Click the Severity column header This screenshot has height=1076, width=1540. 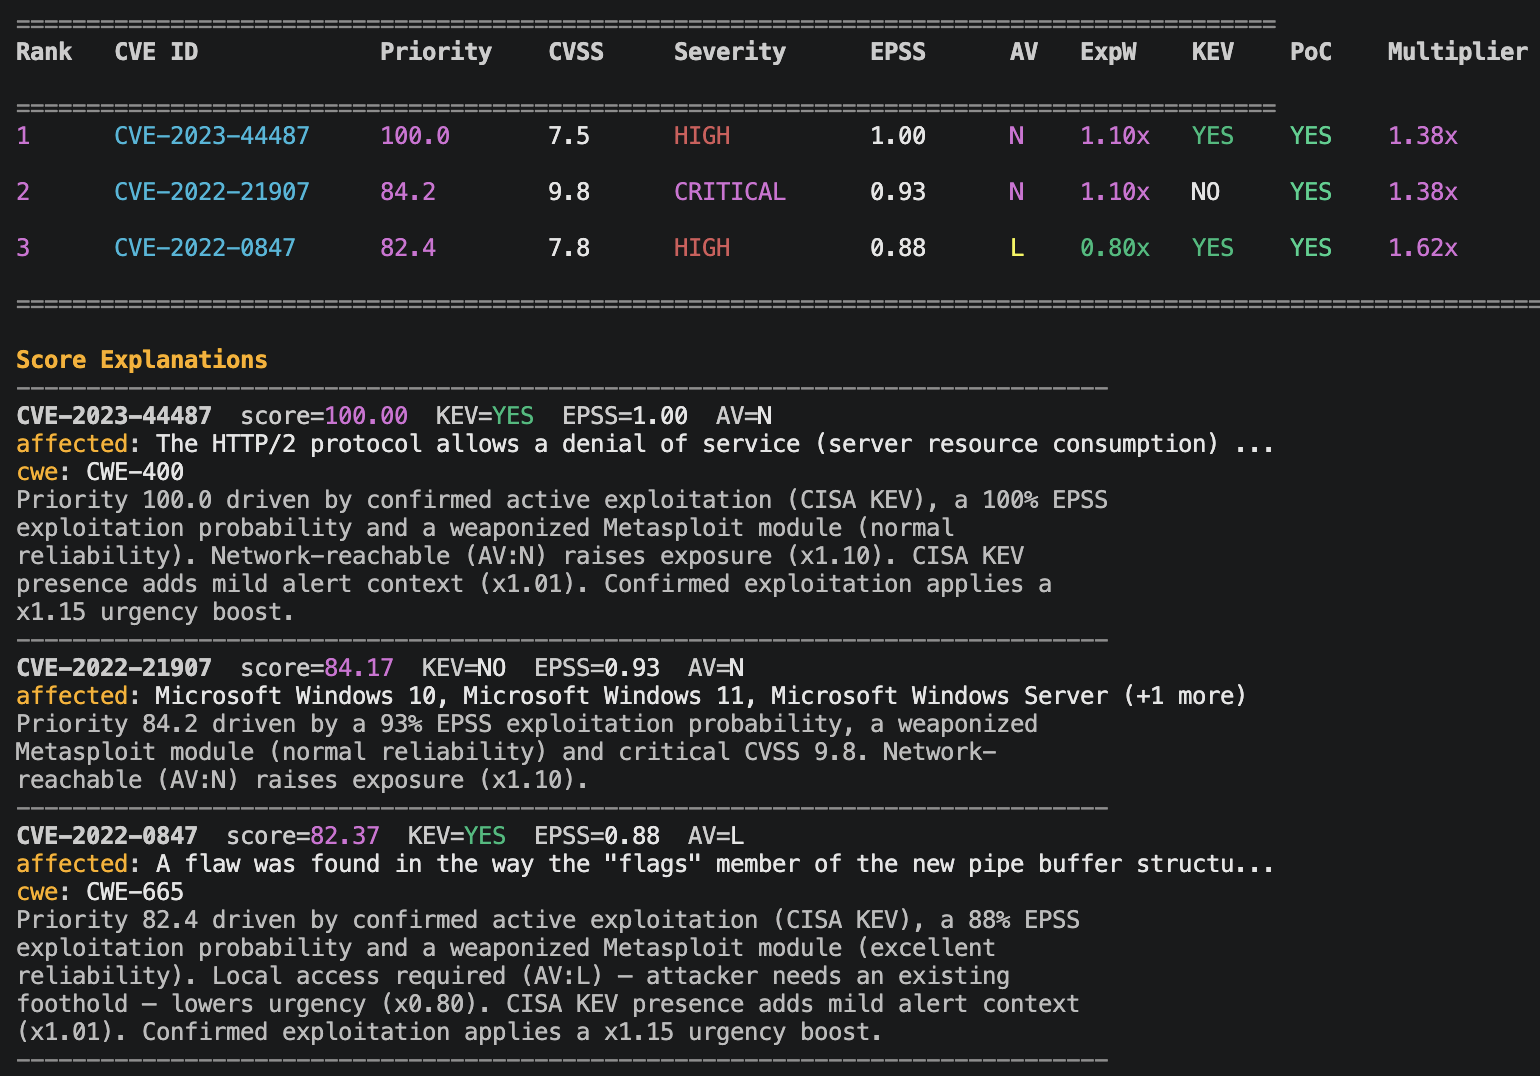(x=730, y=52)
